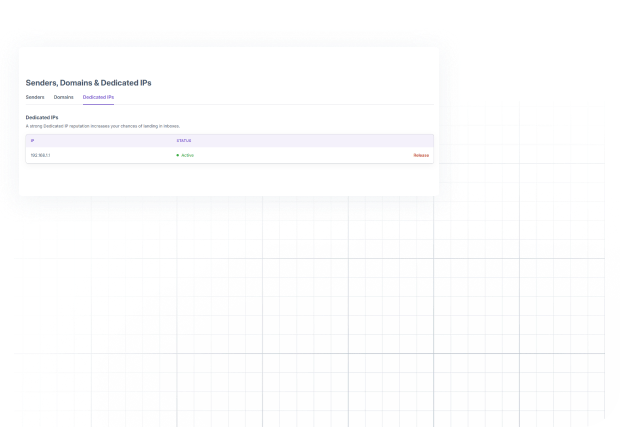Viewport: 620px width, 427px height.
Task: Click the Dedicated IPs section subheading
Action: click(x=42, y=117)
